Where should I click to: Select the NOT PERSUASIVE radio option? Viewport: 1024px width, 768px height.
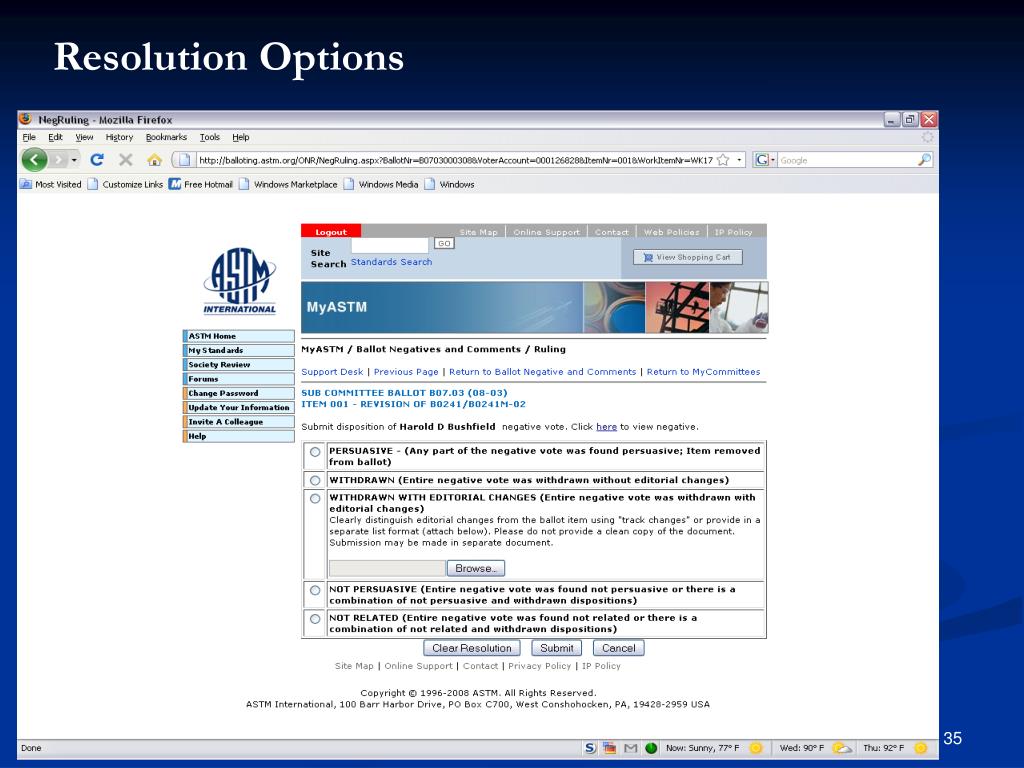[315, 590]
